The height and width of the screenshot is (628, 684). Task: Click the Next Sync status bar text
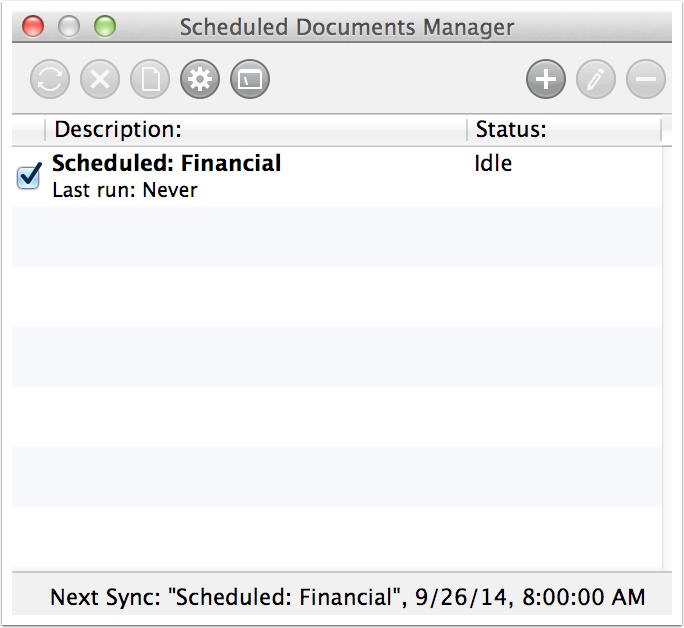pyautogui.click(x=348, y=598)
